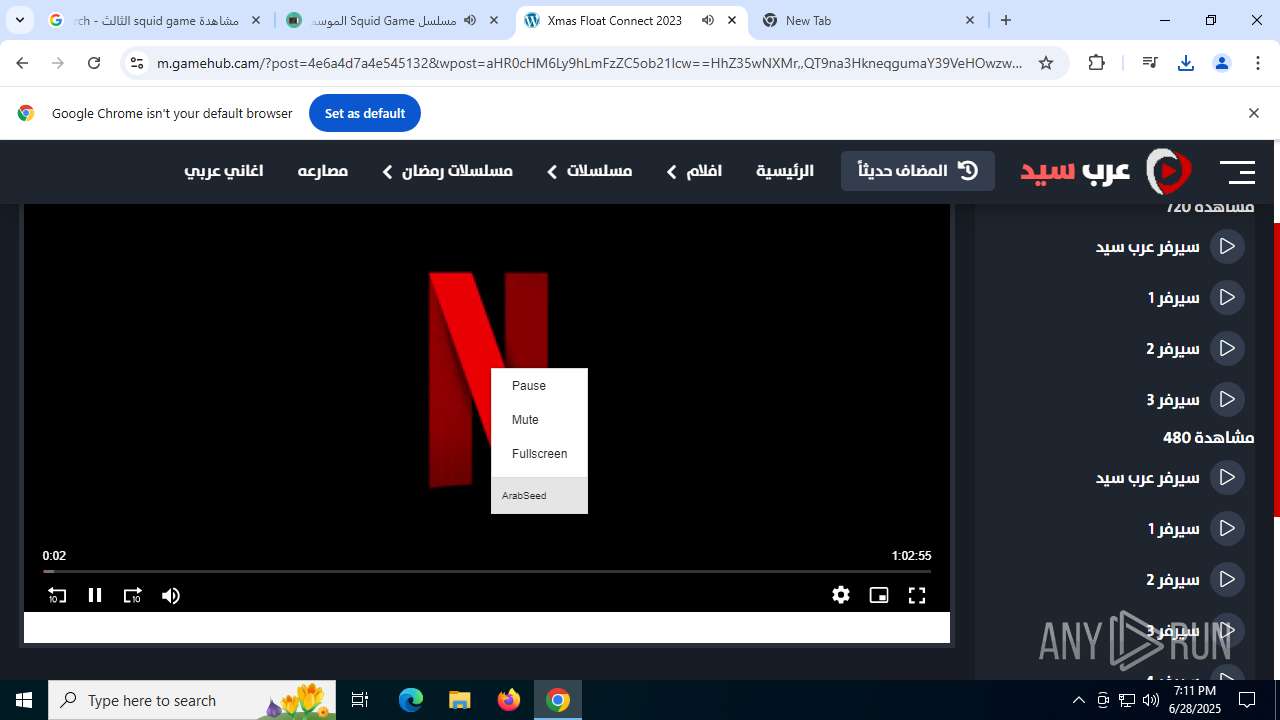The image size is (1280, 720).
Task: Show hidden system tray icons
Action: pos(1078,700)
